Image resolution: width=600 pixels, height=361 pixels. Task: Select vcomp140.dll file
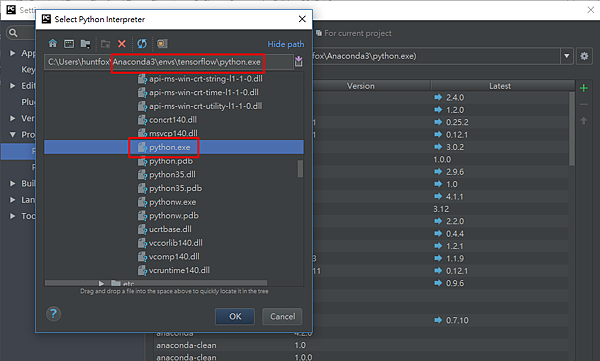[174, 257]
